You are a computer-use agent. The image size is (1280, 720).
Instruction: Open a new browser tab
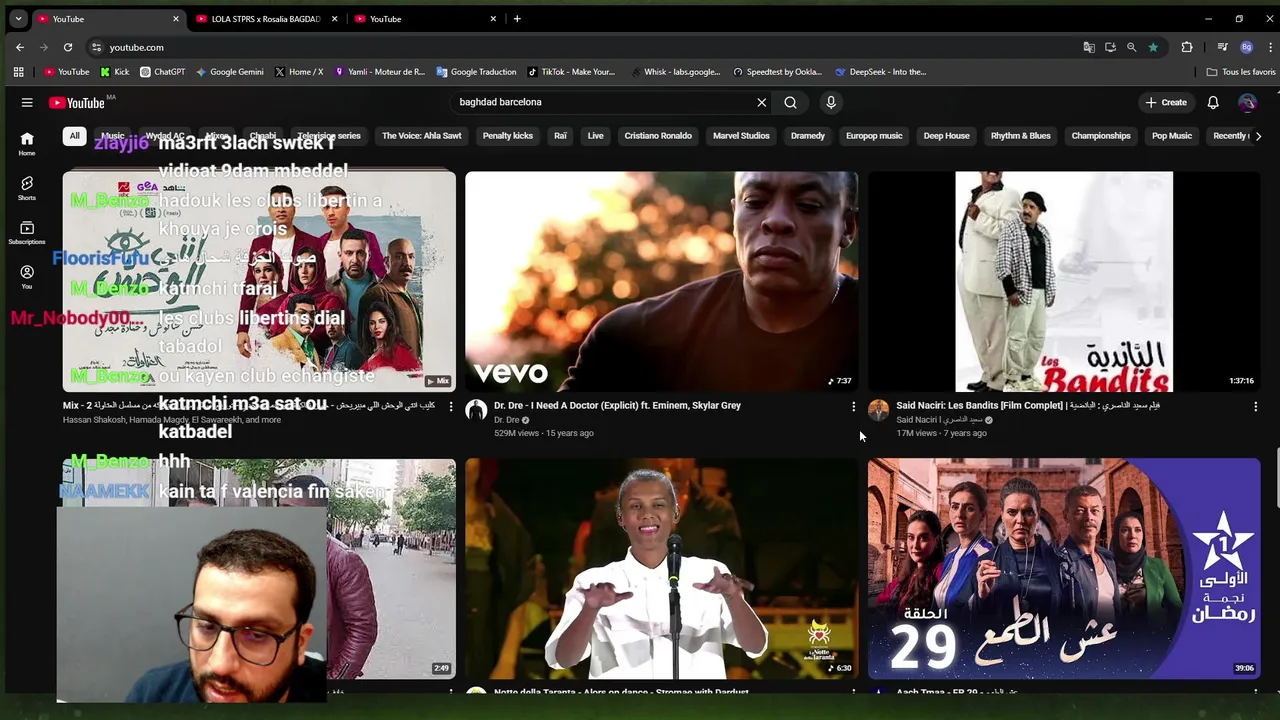coord(517,19)
